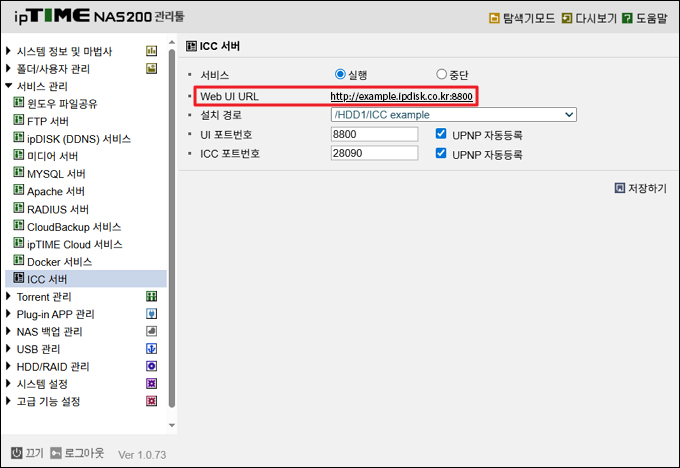Click the 로그아웃 logout icon
Viewport: 680px width, 468px height.
(57, 453)
